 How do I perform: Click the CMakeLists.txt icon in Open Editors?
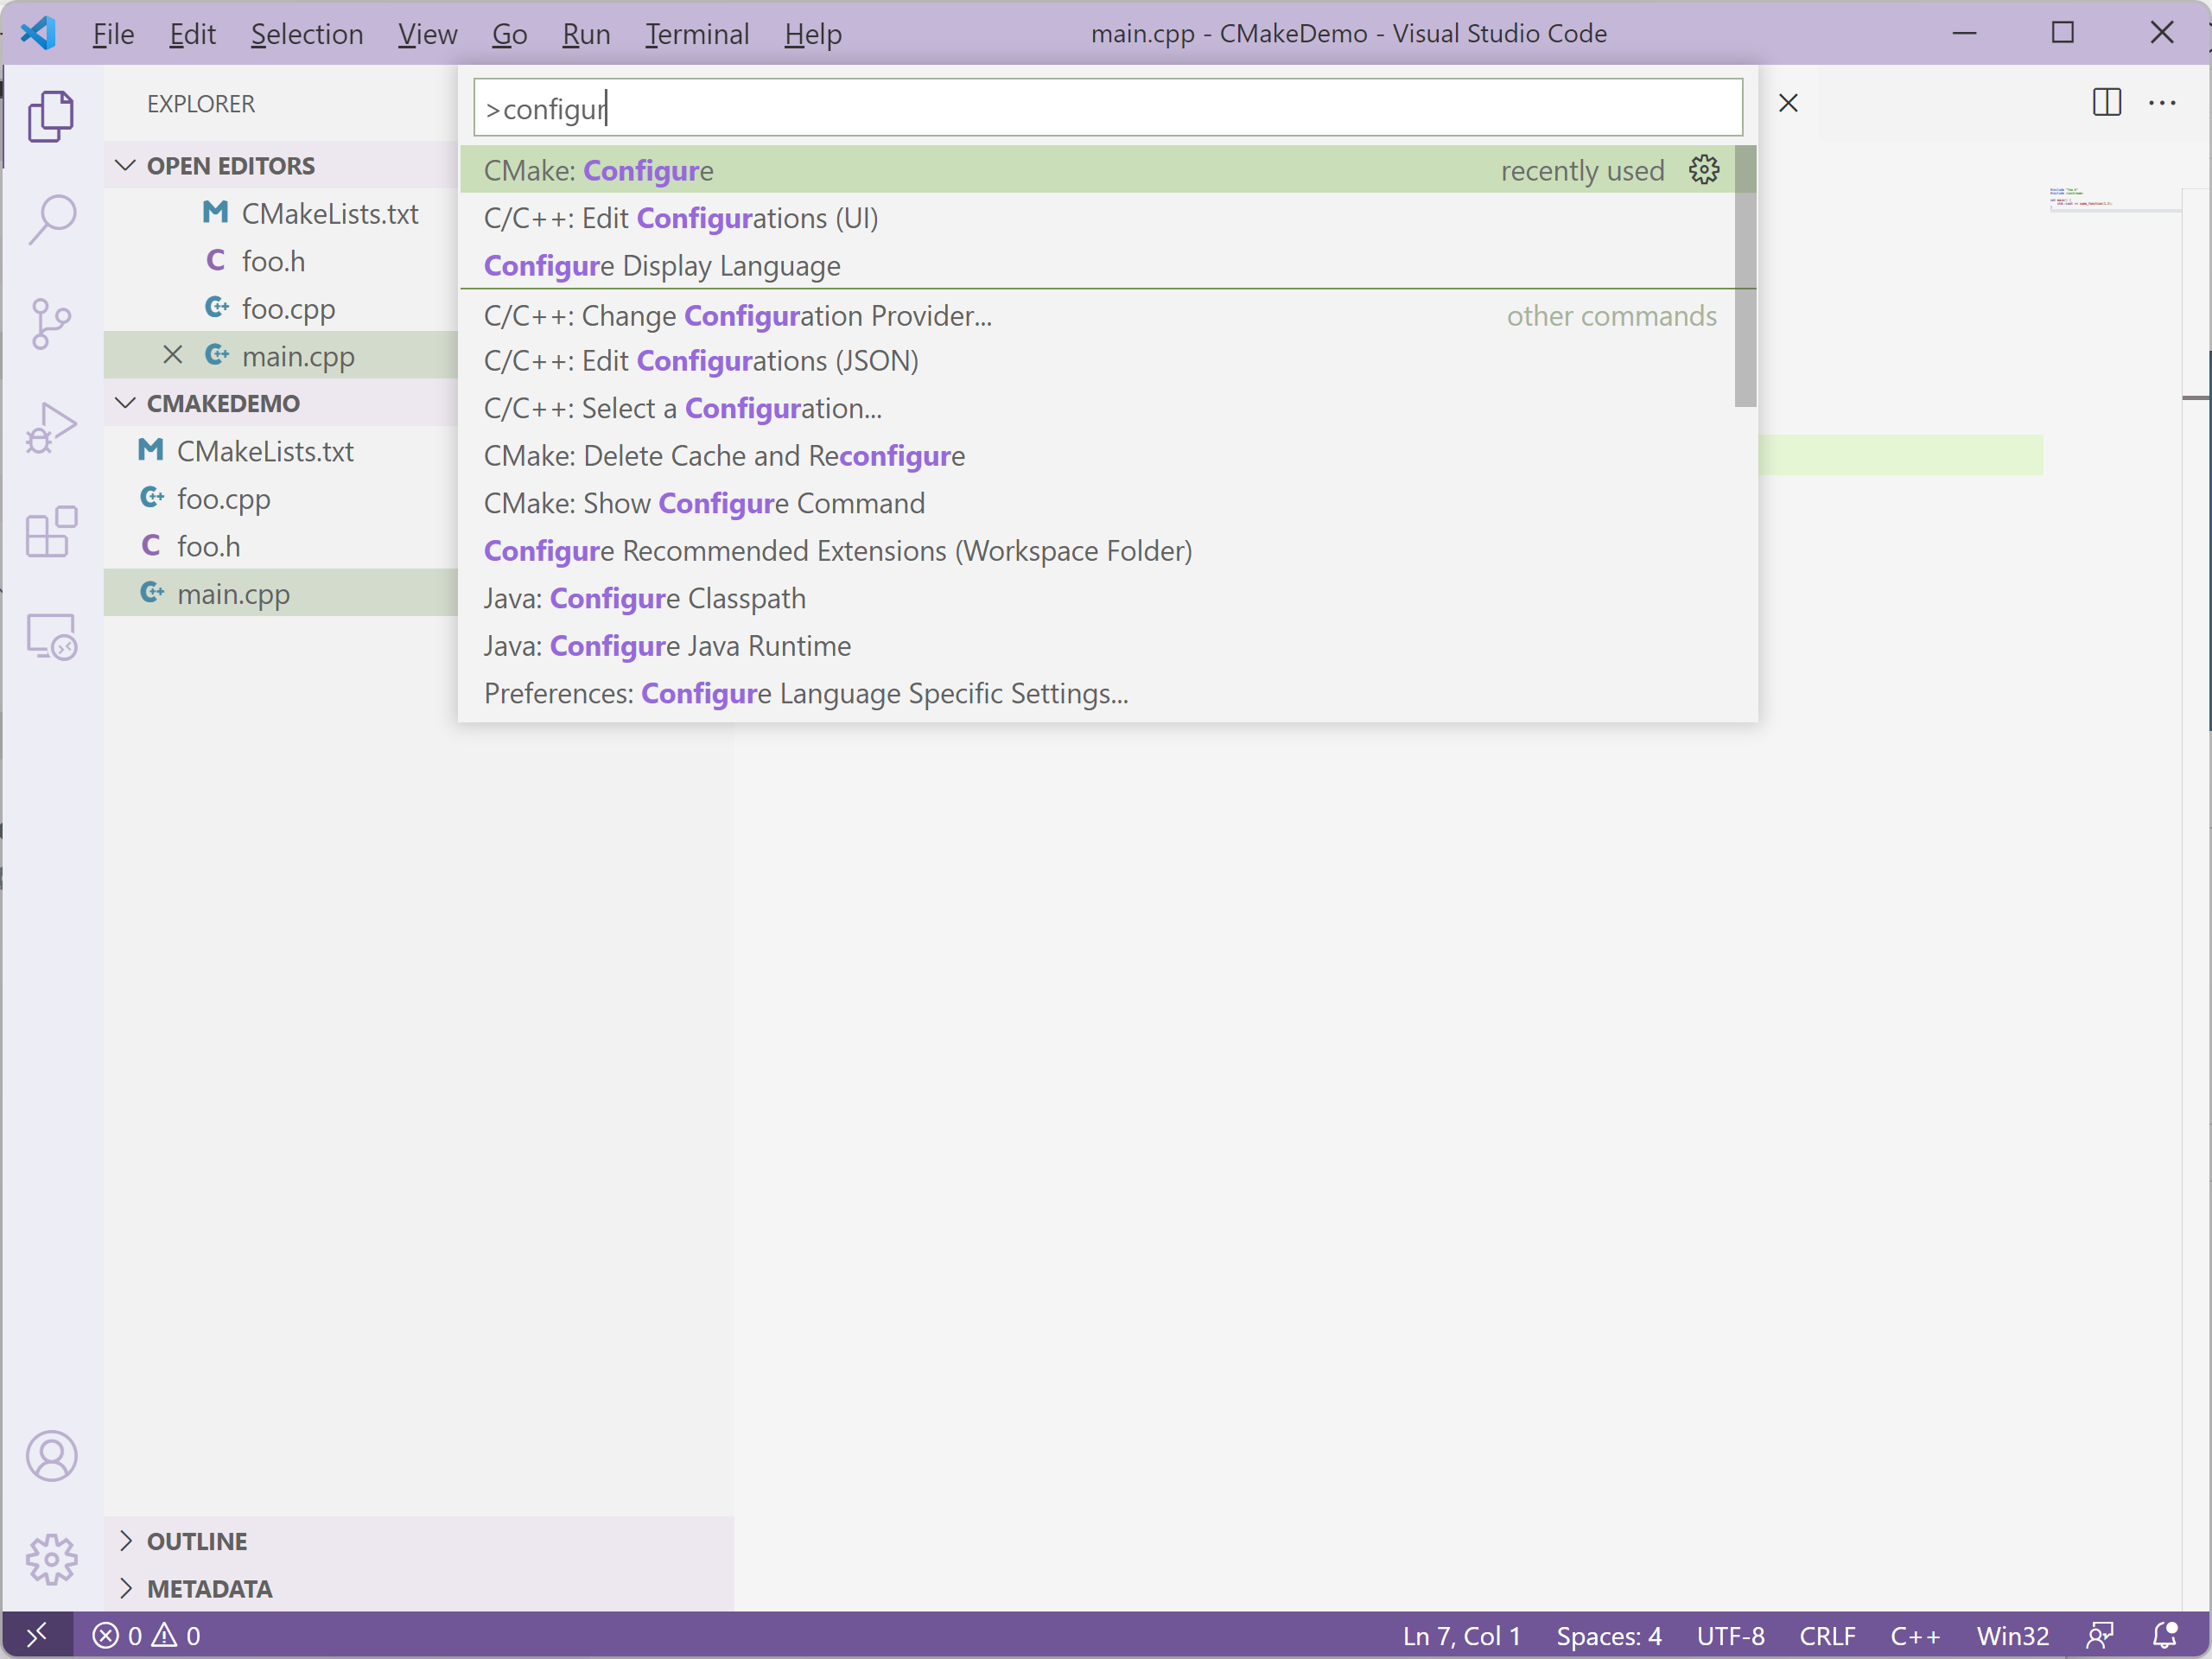point(215,213)
